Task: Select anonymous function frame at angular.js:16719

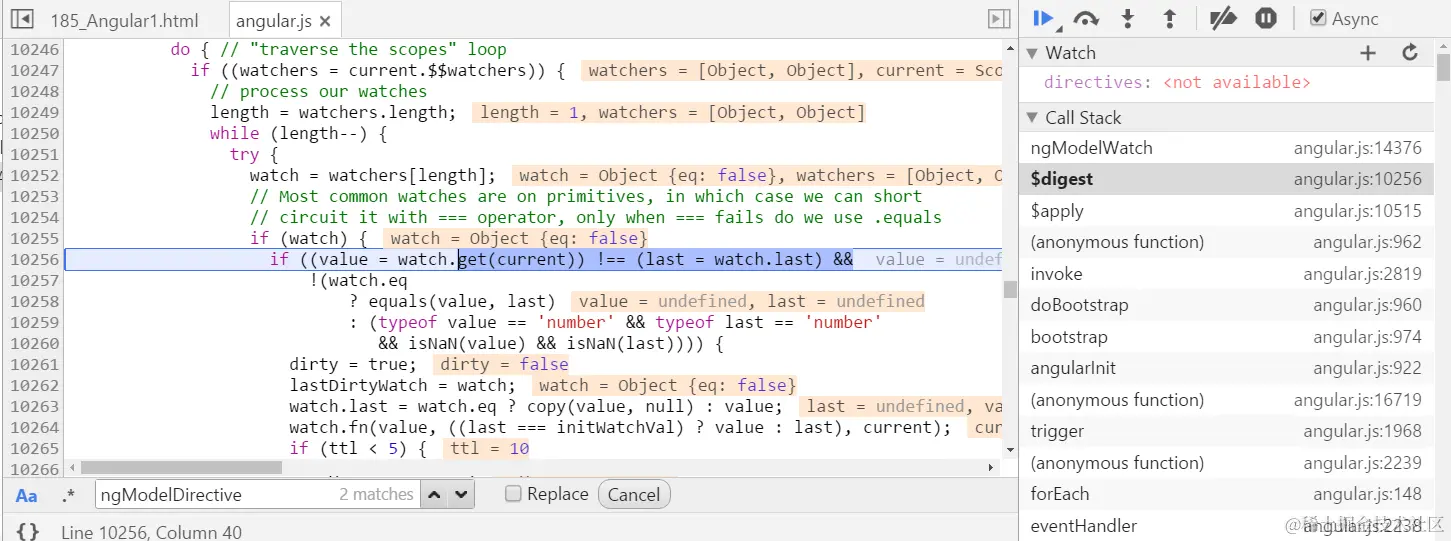Action: coord(1227,400)
